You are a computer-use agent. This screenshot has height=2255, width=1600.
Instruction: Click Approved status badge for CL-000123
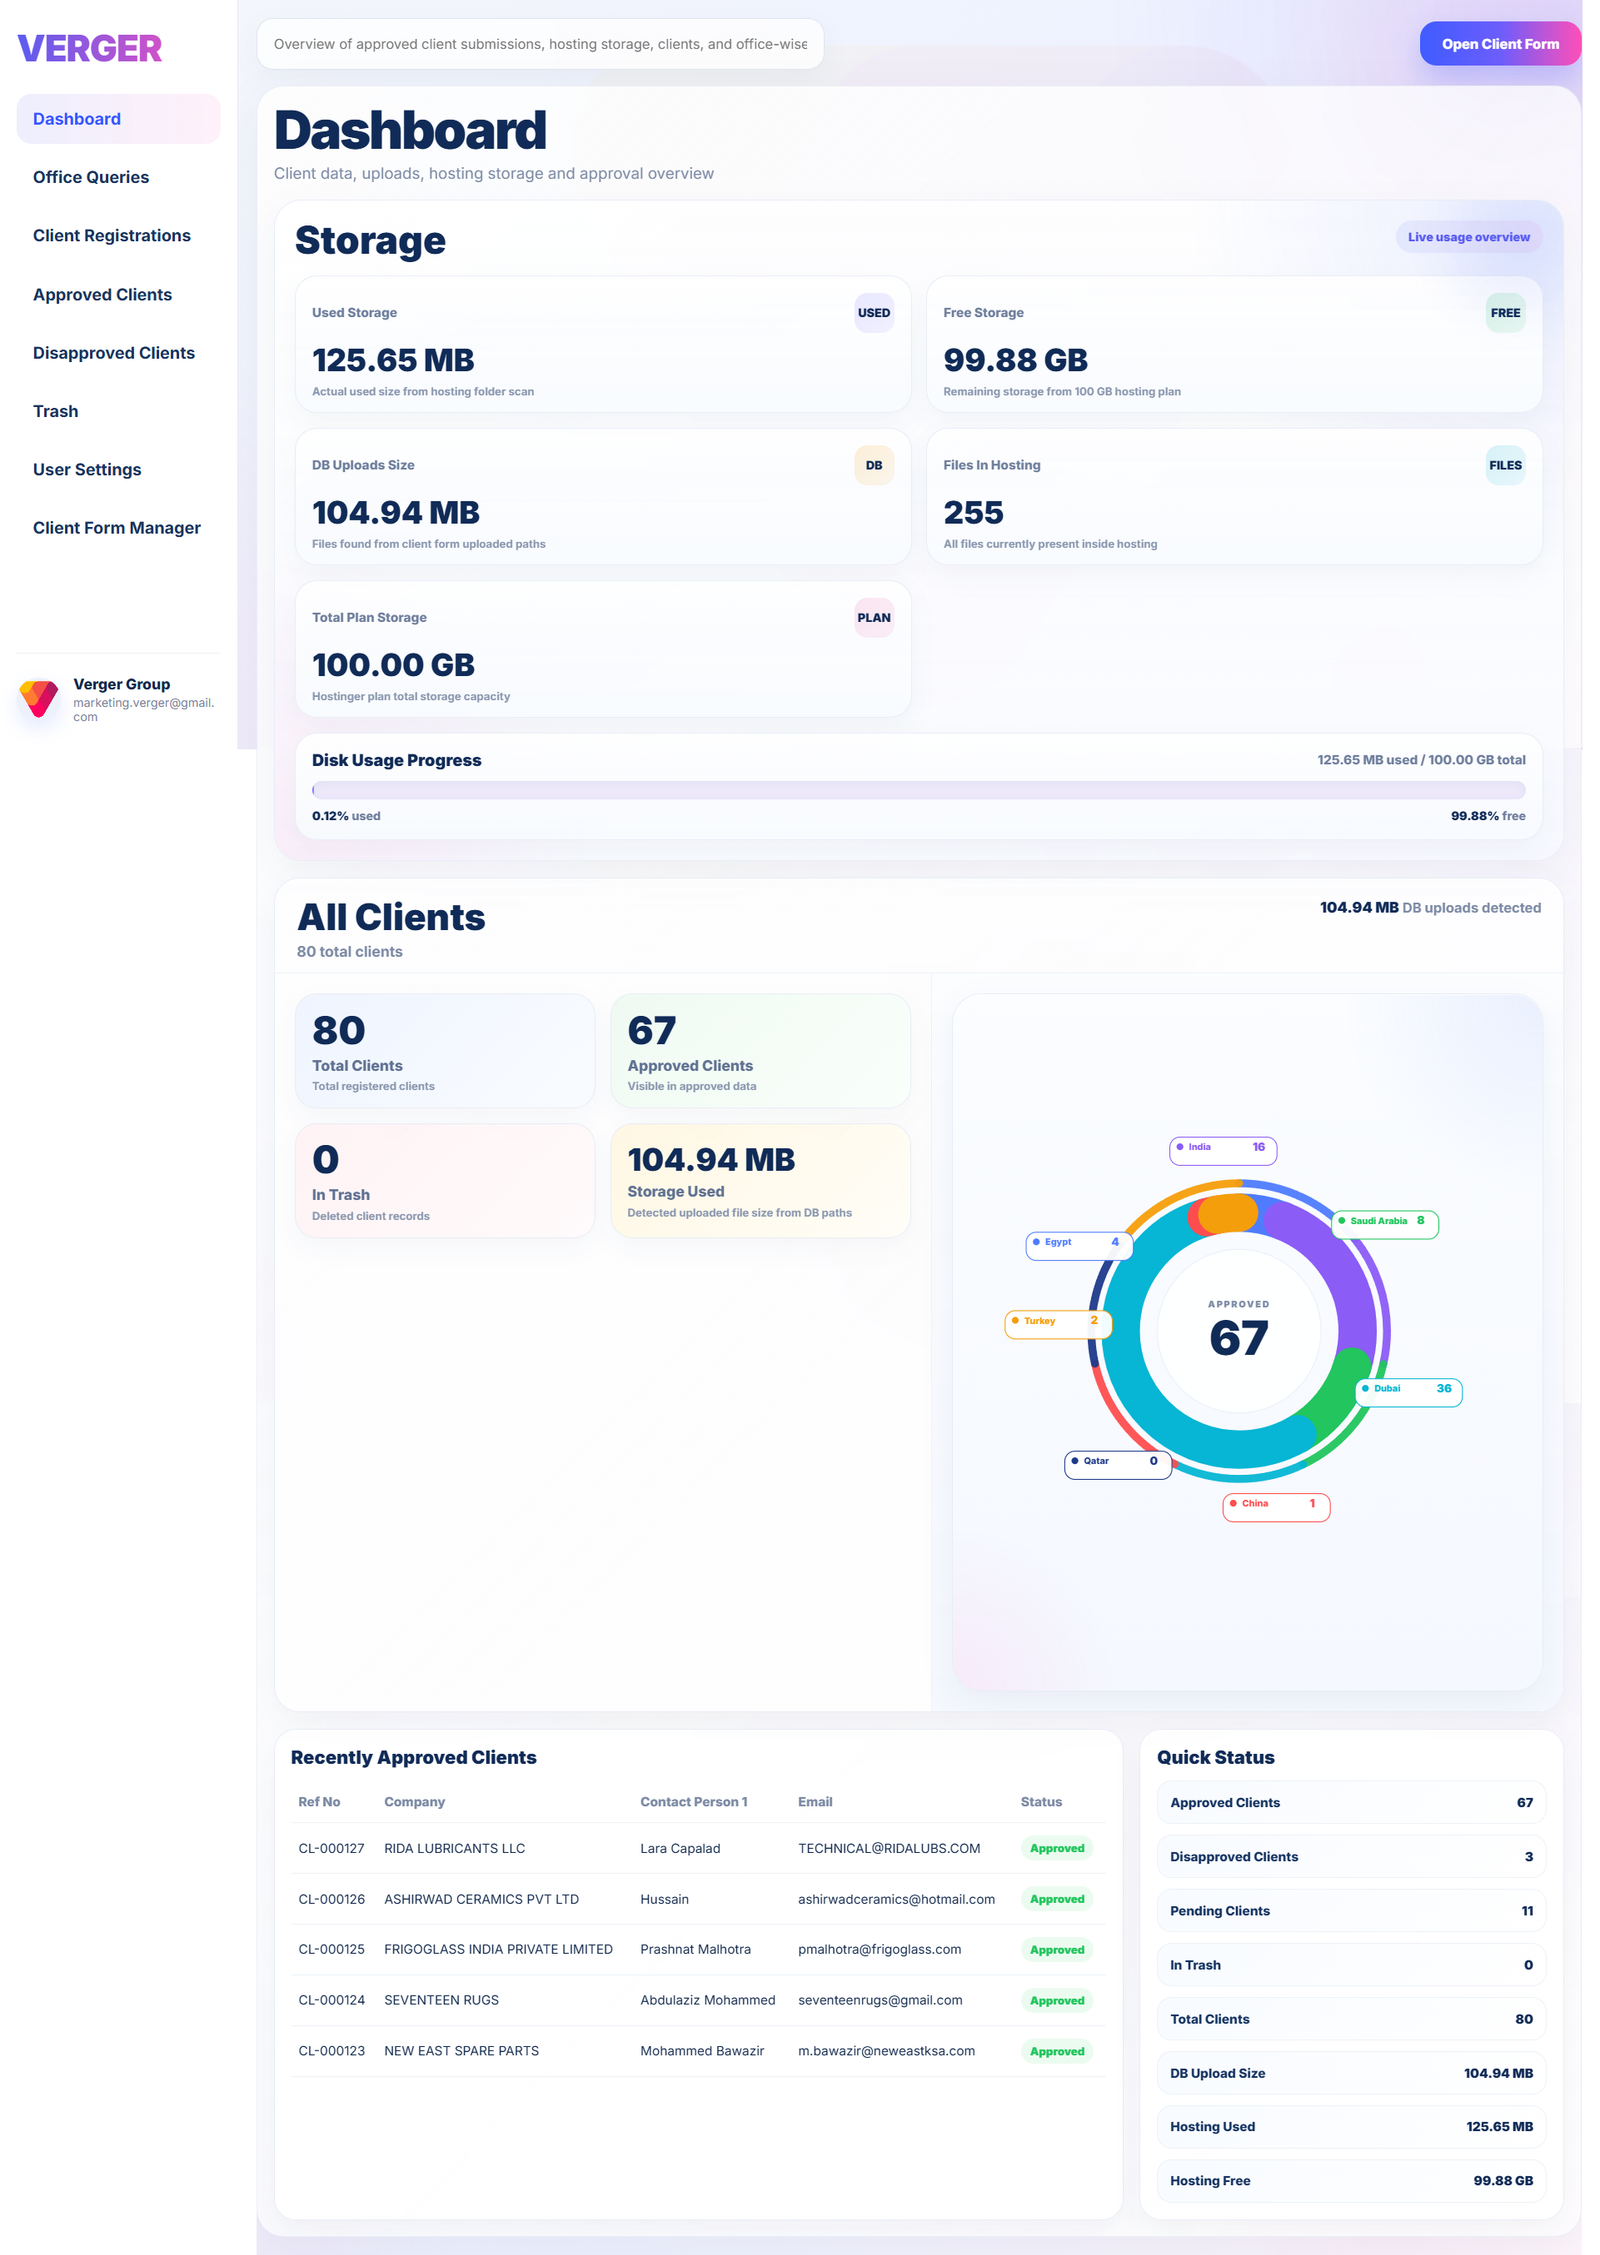1056,2051
